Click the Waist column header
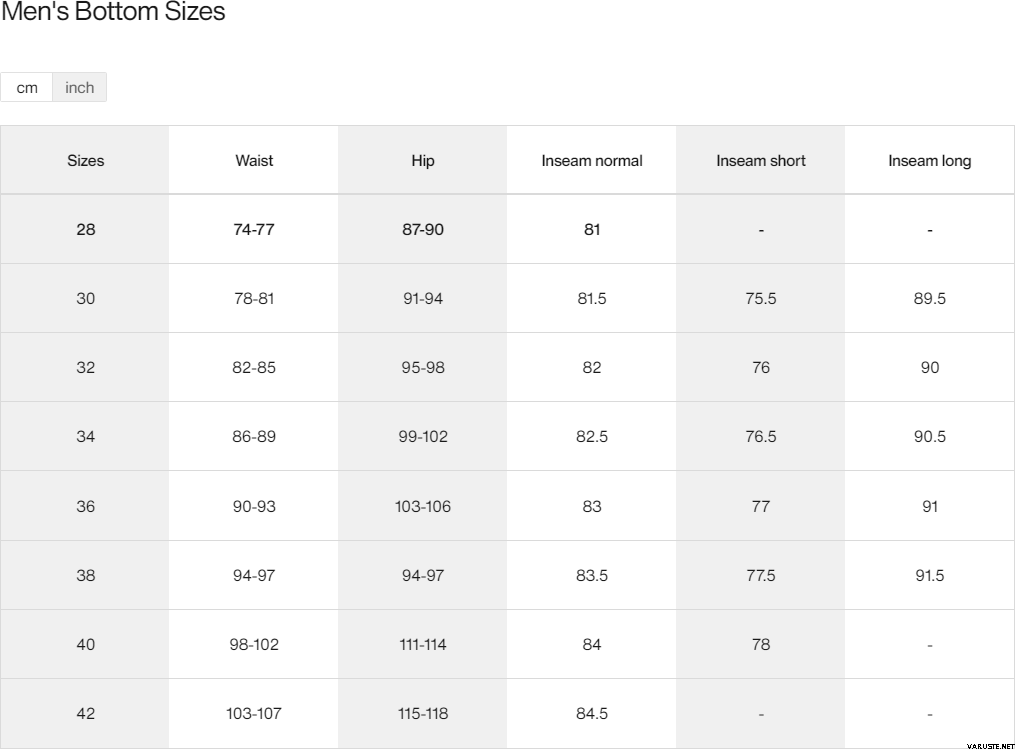Viewport: 1015px width, 749px height. click(x=254, y=160)
